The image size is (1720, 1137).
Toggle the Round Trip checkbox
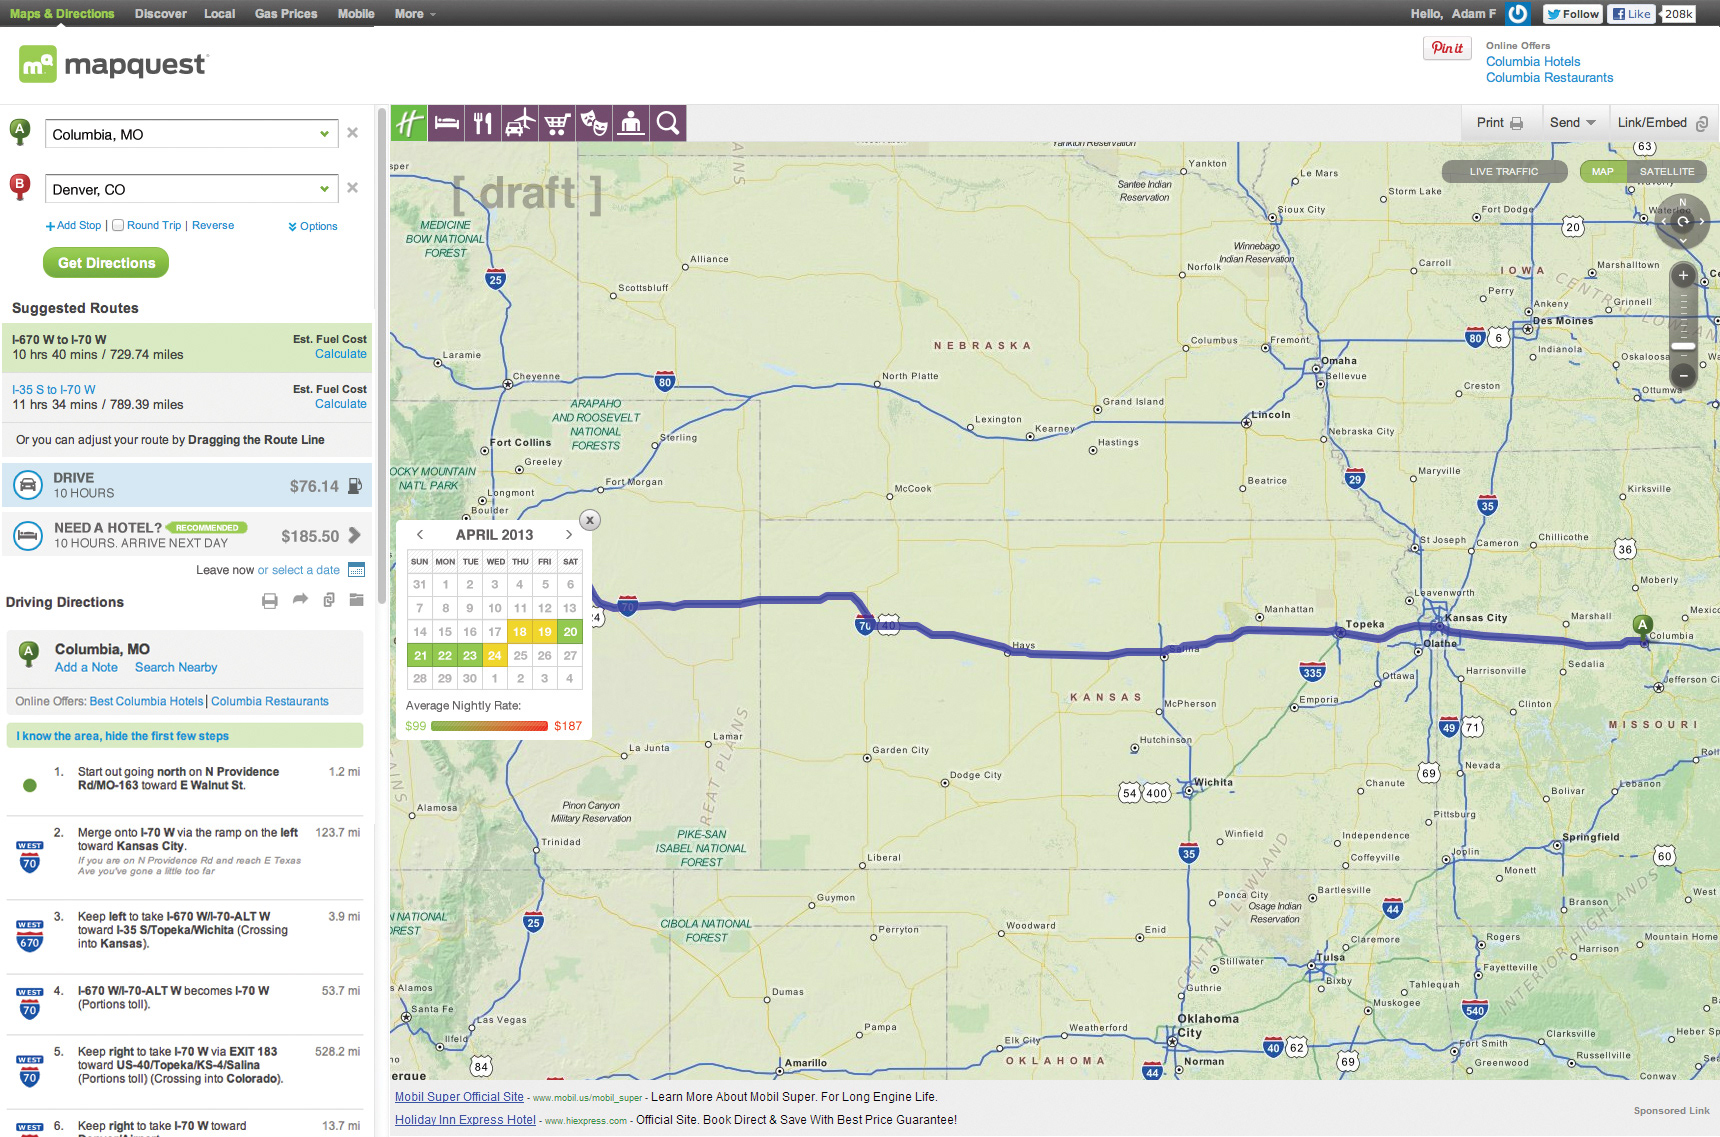click(x=118, y=225)
